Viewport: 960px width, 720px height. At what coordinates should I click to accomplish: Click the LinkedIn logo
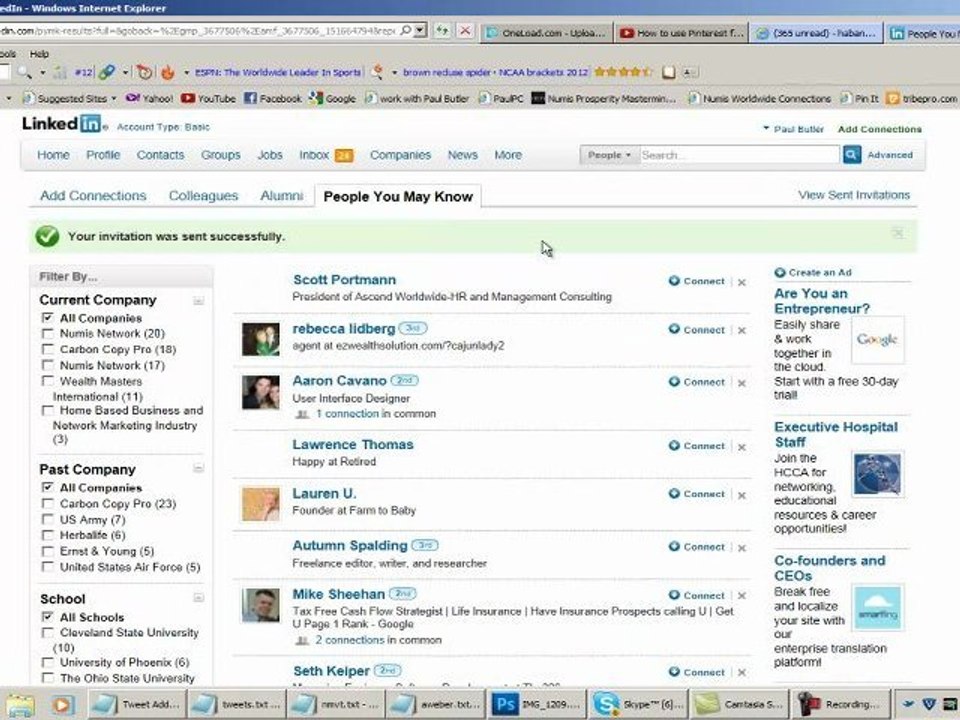[x=61, y=124]
